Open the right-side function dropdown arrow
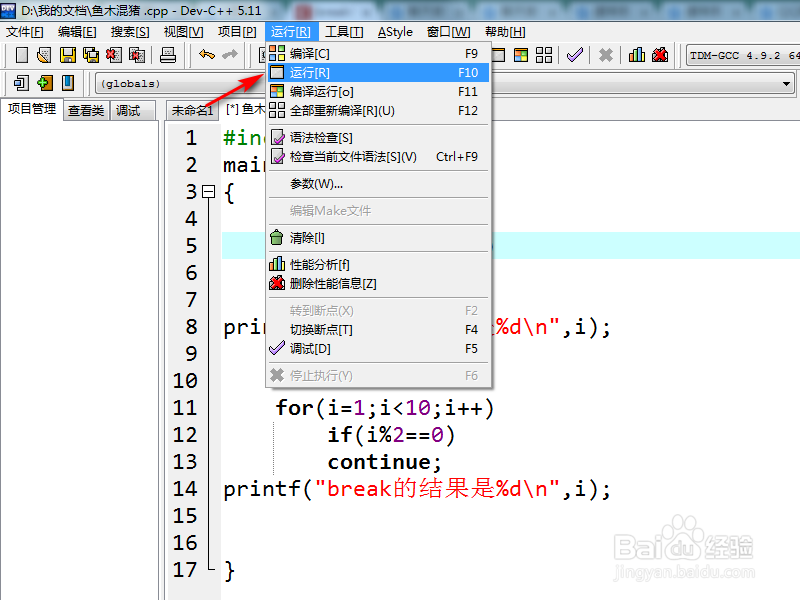 [x=786, y=84]
